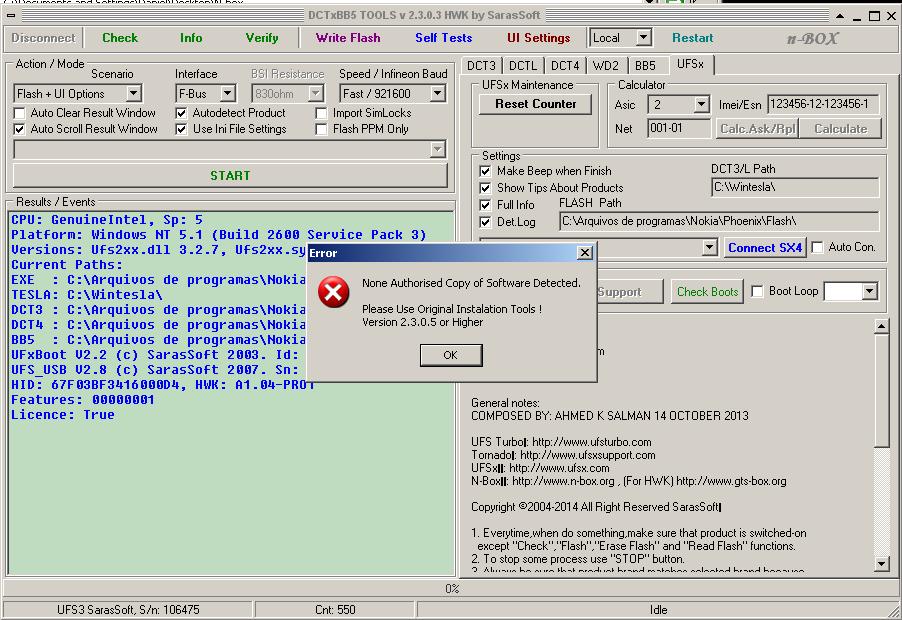Screen dimensions: 902x620
Task: Click the Restart toolbar button
Action: pyautogui.click(x=693, y=38)
